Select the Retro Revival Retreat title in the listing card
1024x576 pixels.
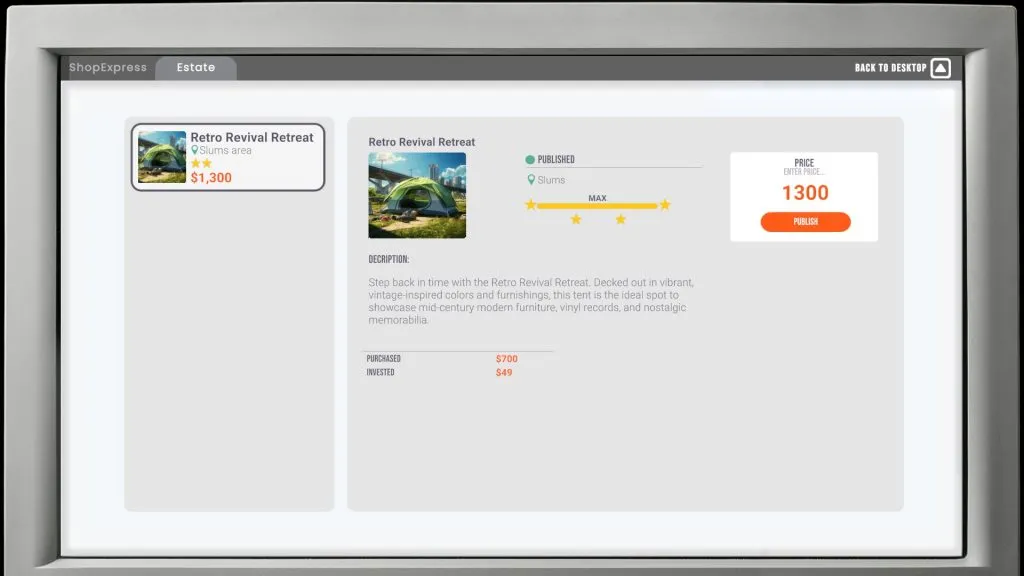(x=252, y=137)
